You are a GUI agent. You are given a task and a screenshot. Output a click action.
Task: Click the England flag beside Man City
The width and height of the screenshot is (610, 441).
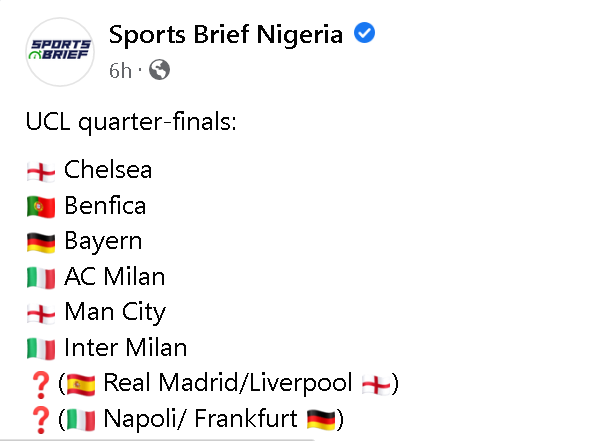coord(41,313)
